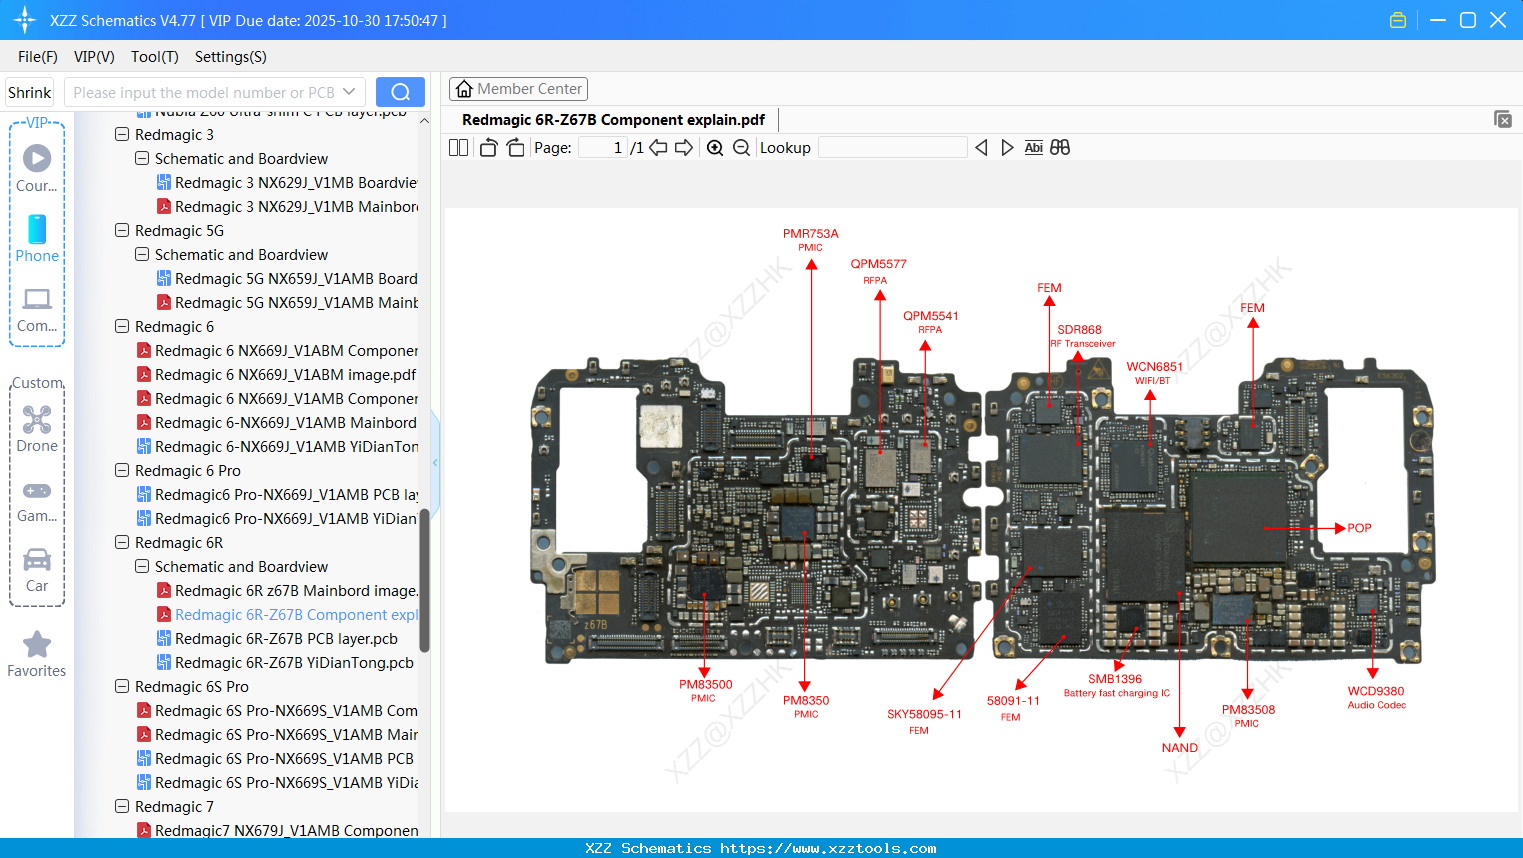The image size is (1523, 858).
Task: Toggle Shrink mode for the sidebar
Action: 28,91
